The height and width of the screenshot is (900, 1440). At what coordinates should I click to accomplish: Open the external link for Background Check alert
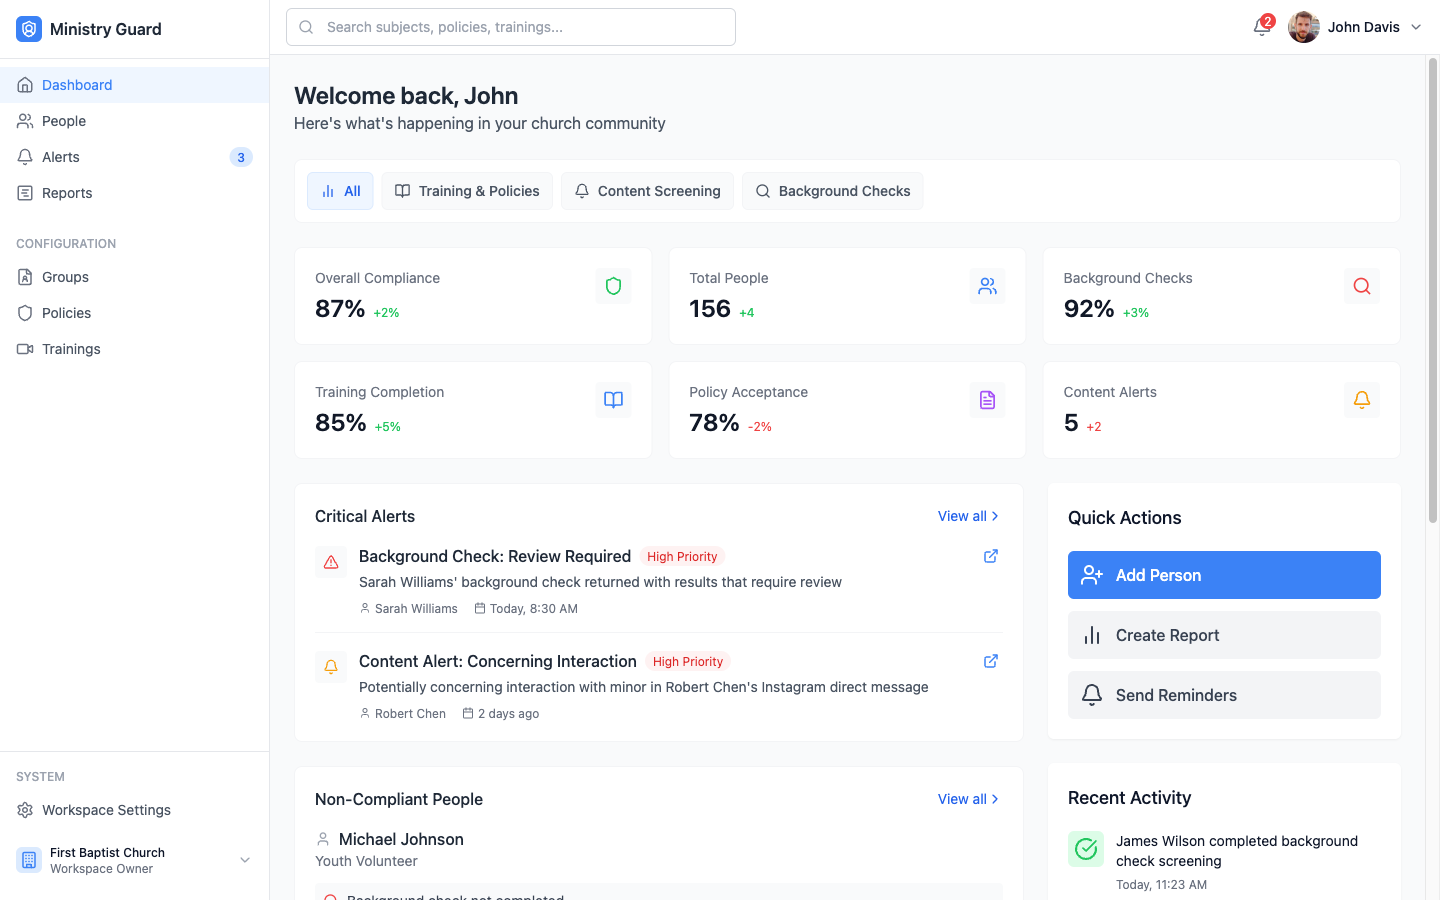pyautogui.click(x=990, y=556)
